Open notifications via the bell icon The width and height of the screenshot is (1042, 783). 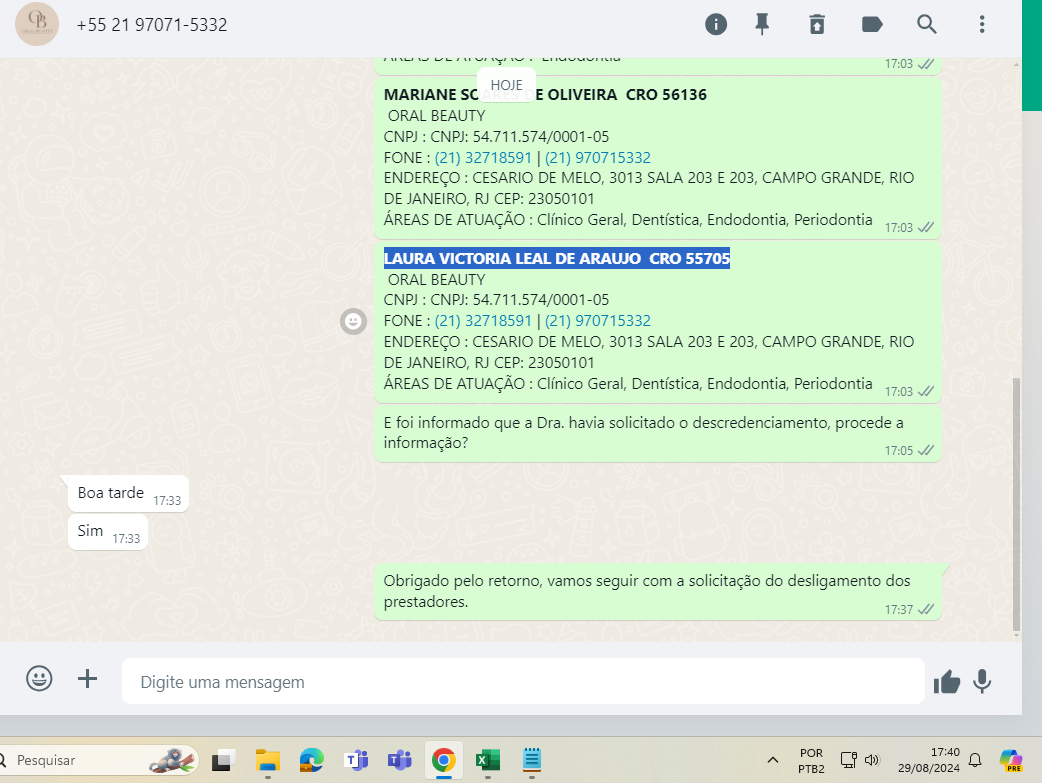click(975, 760)
